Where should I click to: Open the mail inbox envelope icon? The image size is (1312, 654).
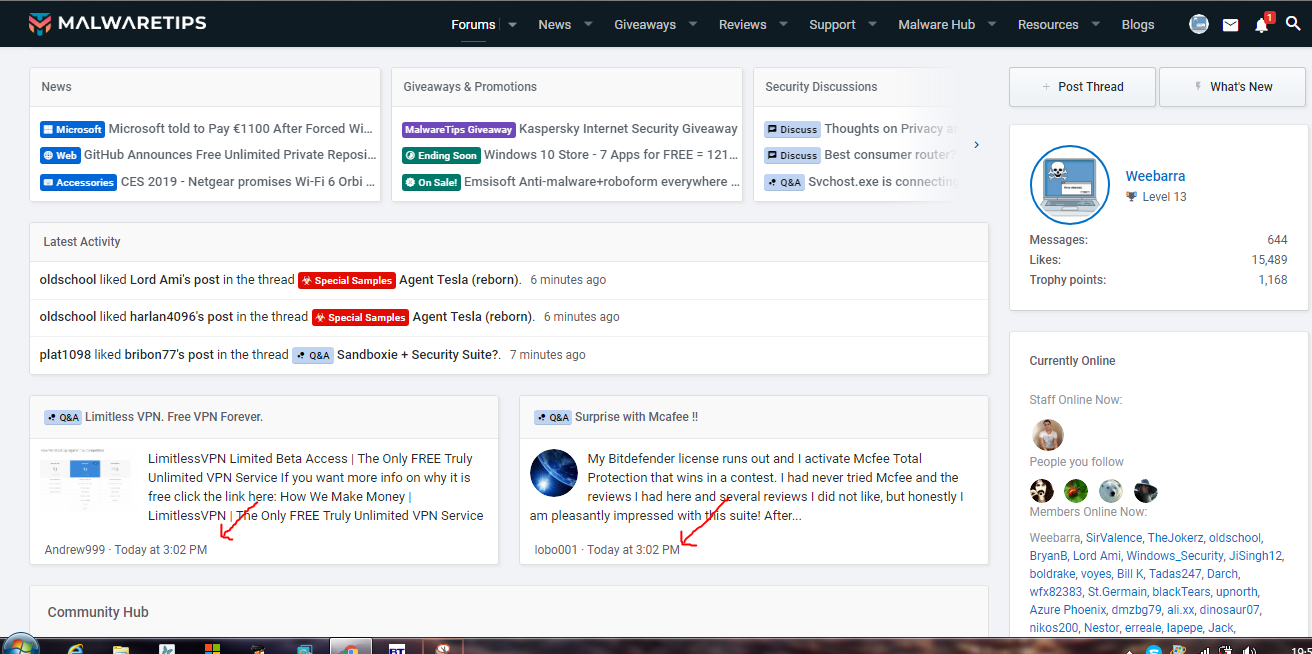click(1230, 25)
